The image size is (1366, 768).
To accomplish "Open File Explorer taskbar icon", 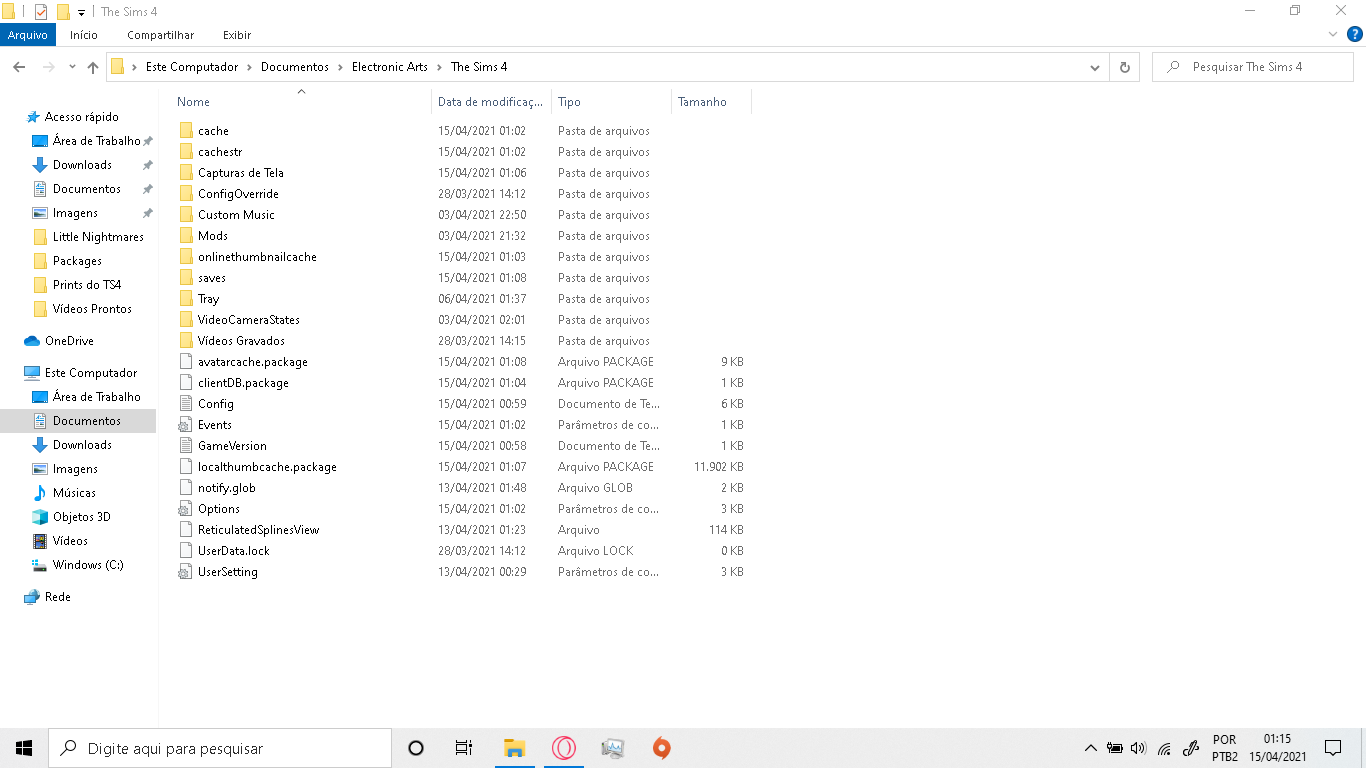I will click(514, 748).
